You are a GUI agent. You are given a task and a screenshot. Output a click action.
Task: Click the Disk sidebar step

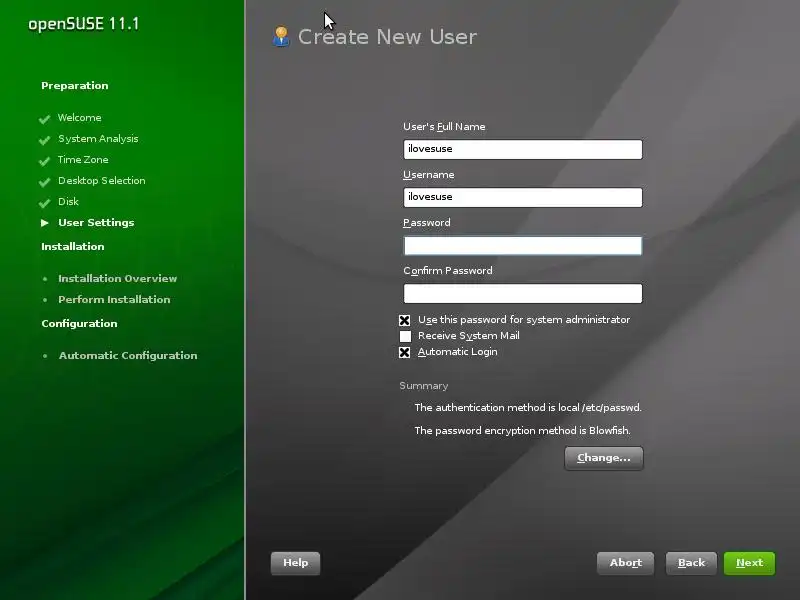click(x=68, y=202)
